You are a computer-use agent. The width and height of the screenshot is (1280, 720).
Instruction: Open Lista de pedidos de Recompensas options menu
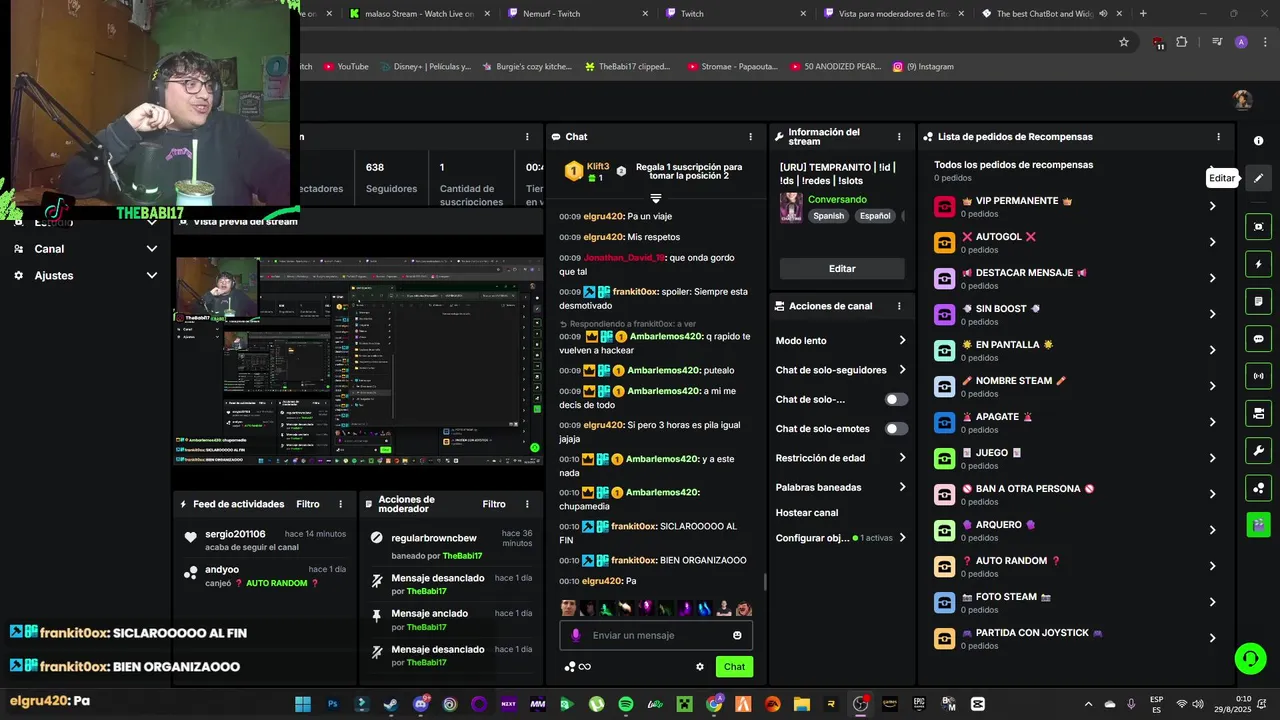[x=1218, y=137]
